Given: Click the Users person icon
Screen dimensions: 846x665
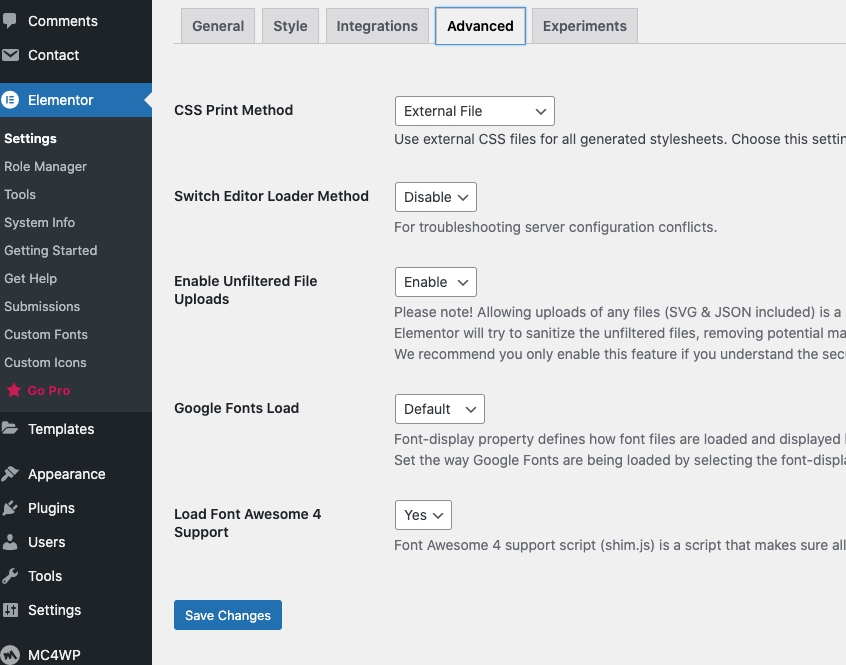Looking at the screenshot, I should pos(10,542).
